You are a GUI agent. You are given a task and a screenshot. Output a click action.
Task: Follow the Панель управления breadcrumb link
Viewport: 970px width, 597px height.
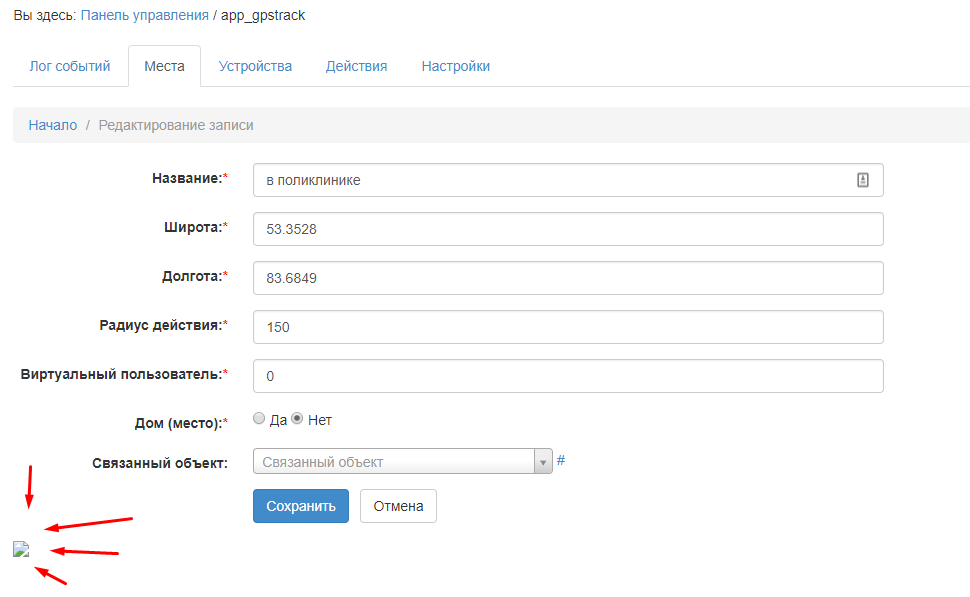pos(145,15)
